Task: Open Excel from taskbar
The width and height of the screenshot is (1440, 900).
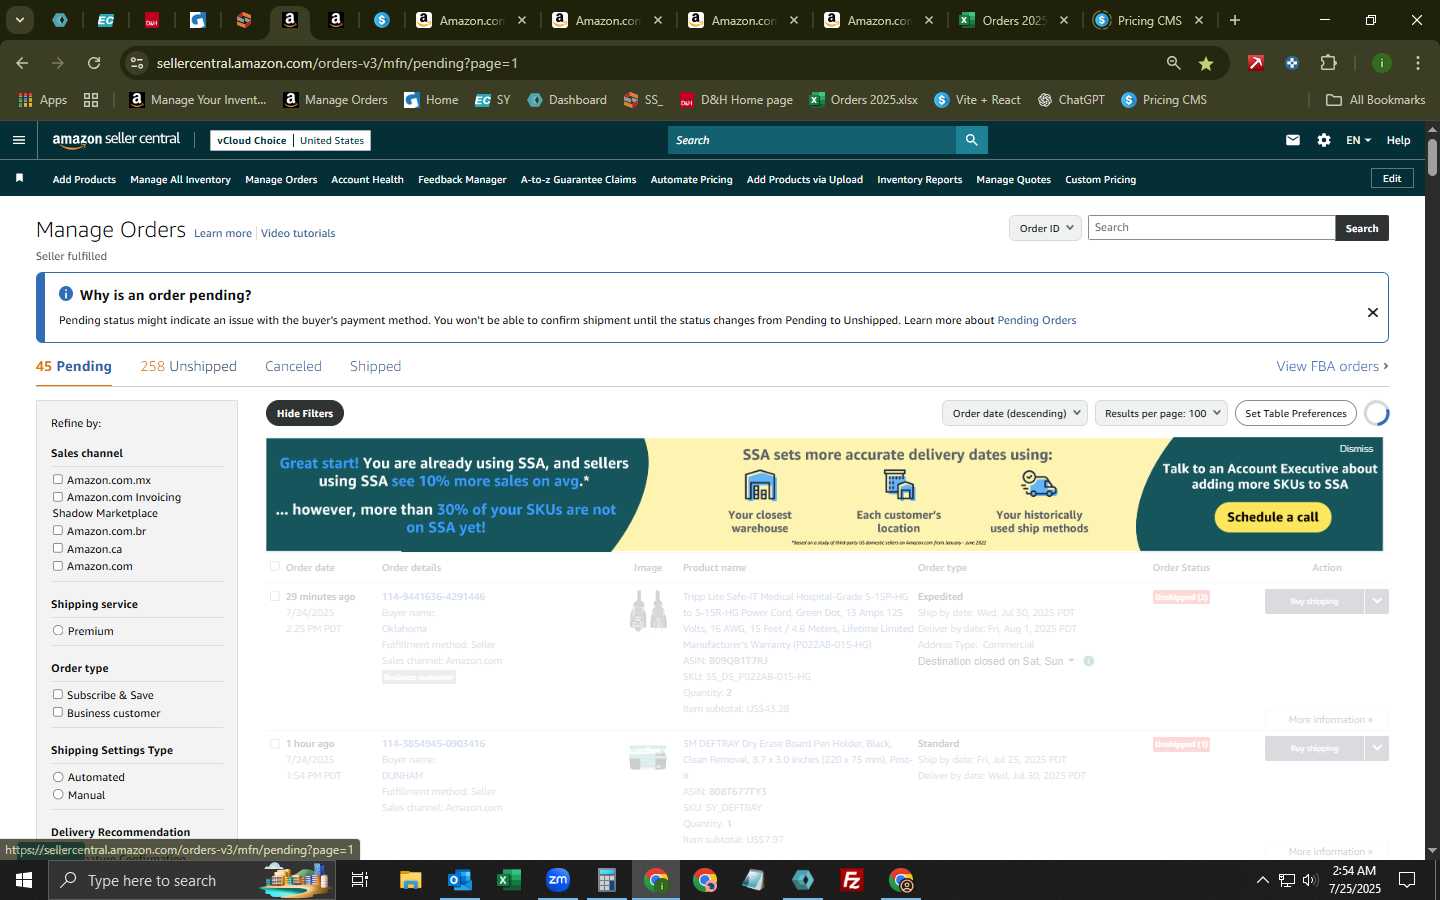Action: [509, 880]
